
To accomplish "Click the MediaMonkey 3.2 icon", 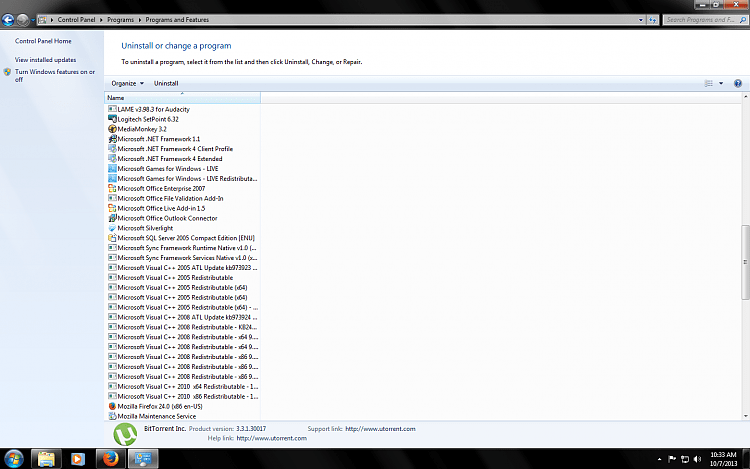I will [112, 129].
